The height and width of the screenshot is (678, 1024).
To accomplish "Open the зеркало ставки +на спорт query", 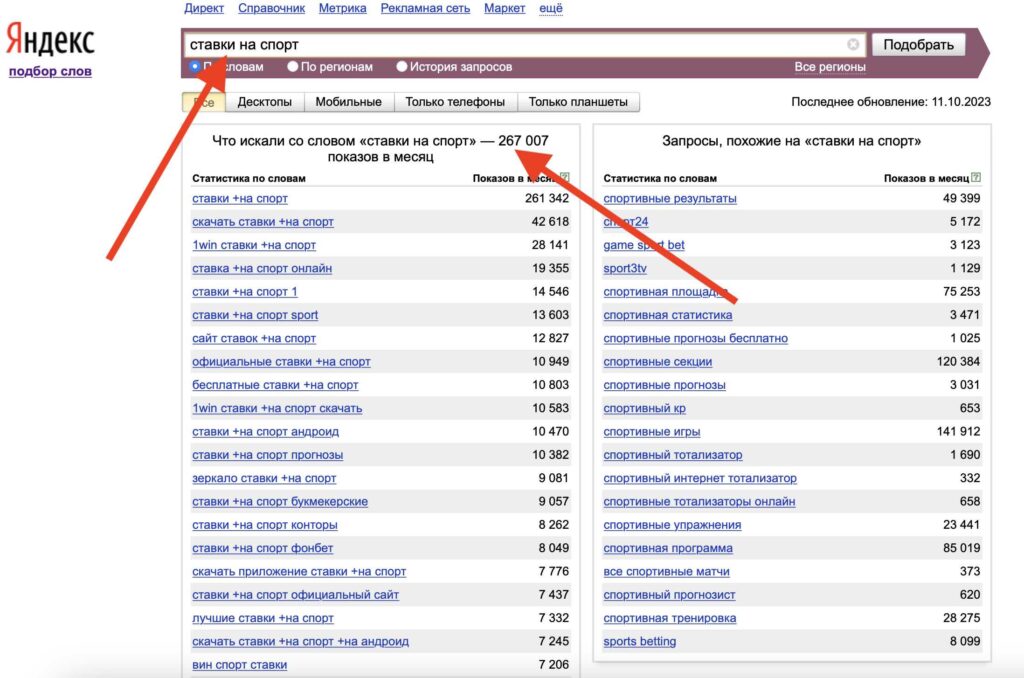I will click(x=264, y=478).
